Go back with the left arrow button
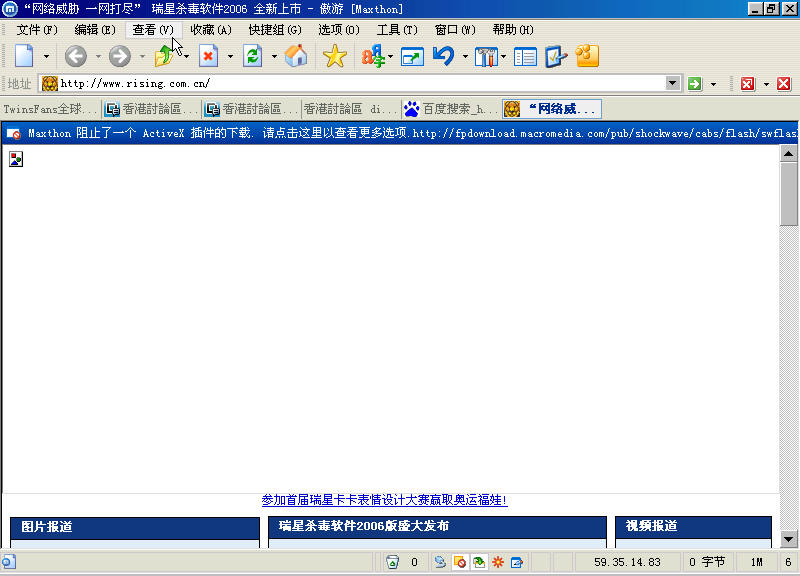 (76, 56)
